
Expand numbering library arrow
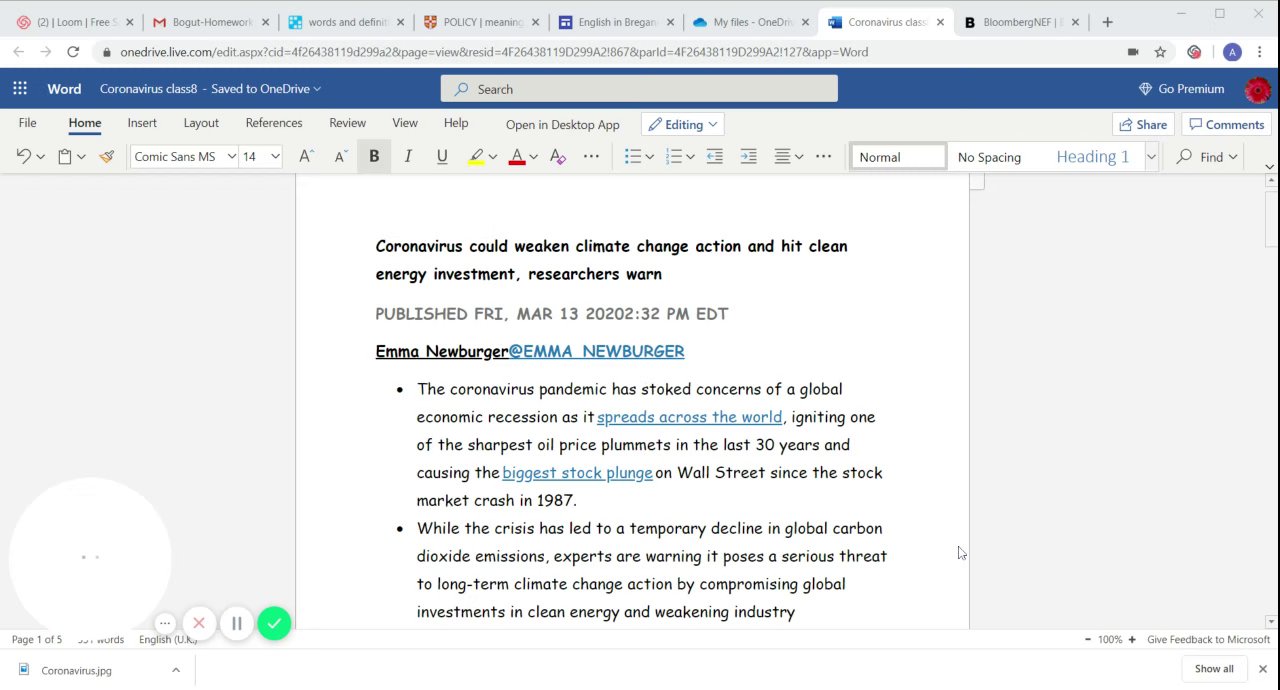click(690, 157)
